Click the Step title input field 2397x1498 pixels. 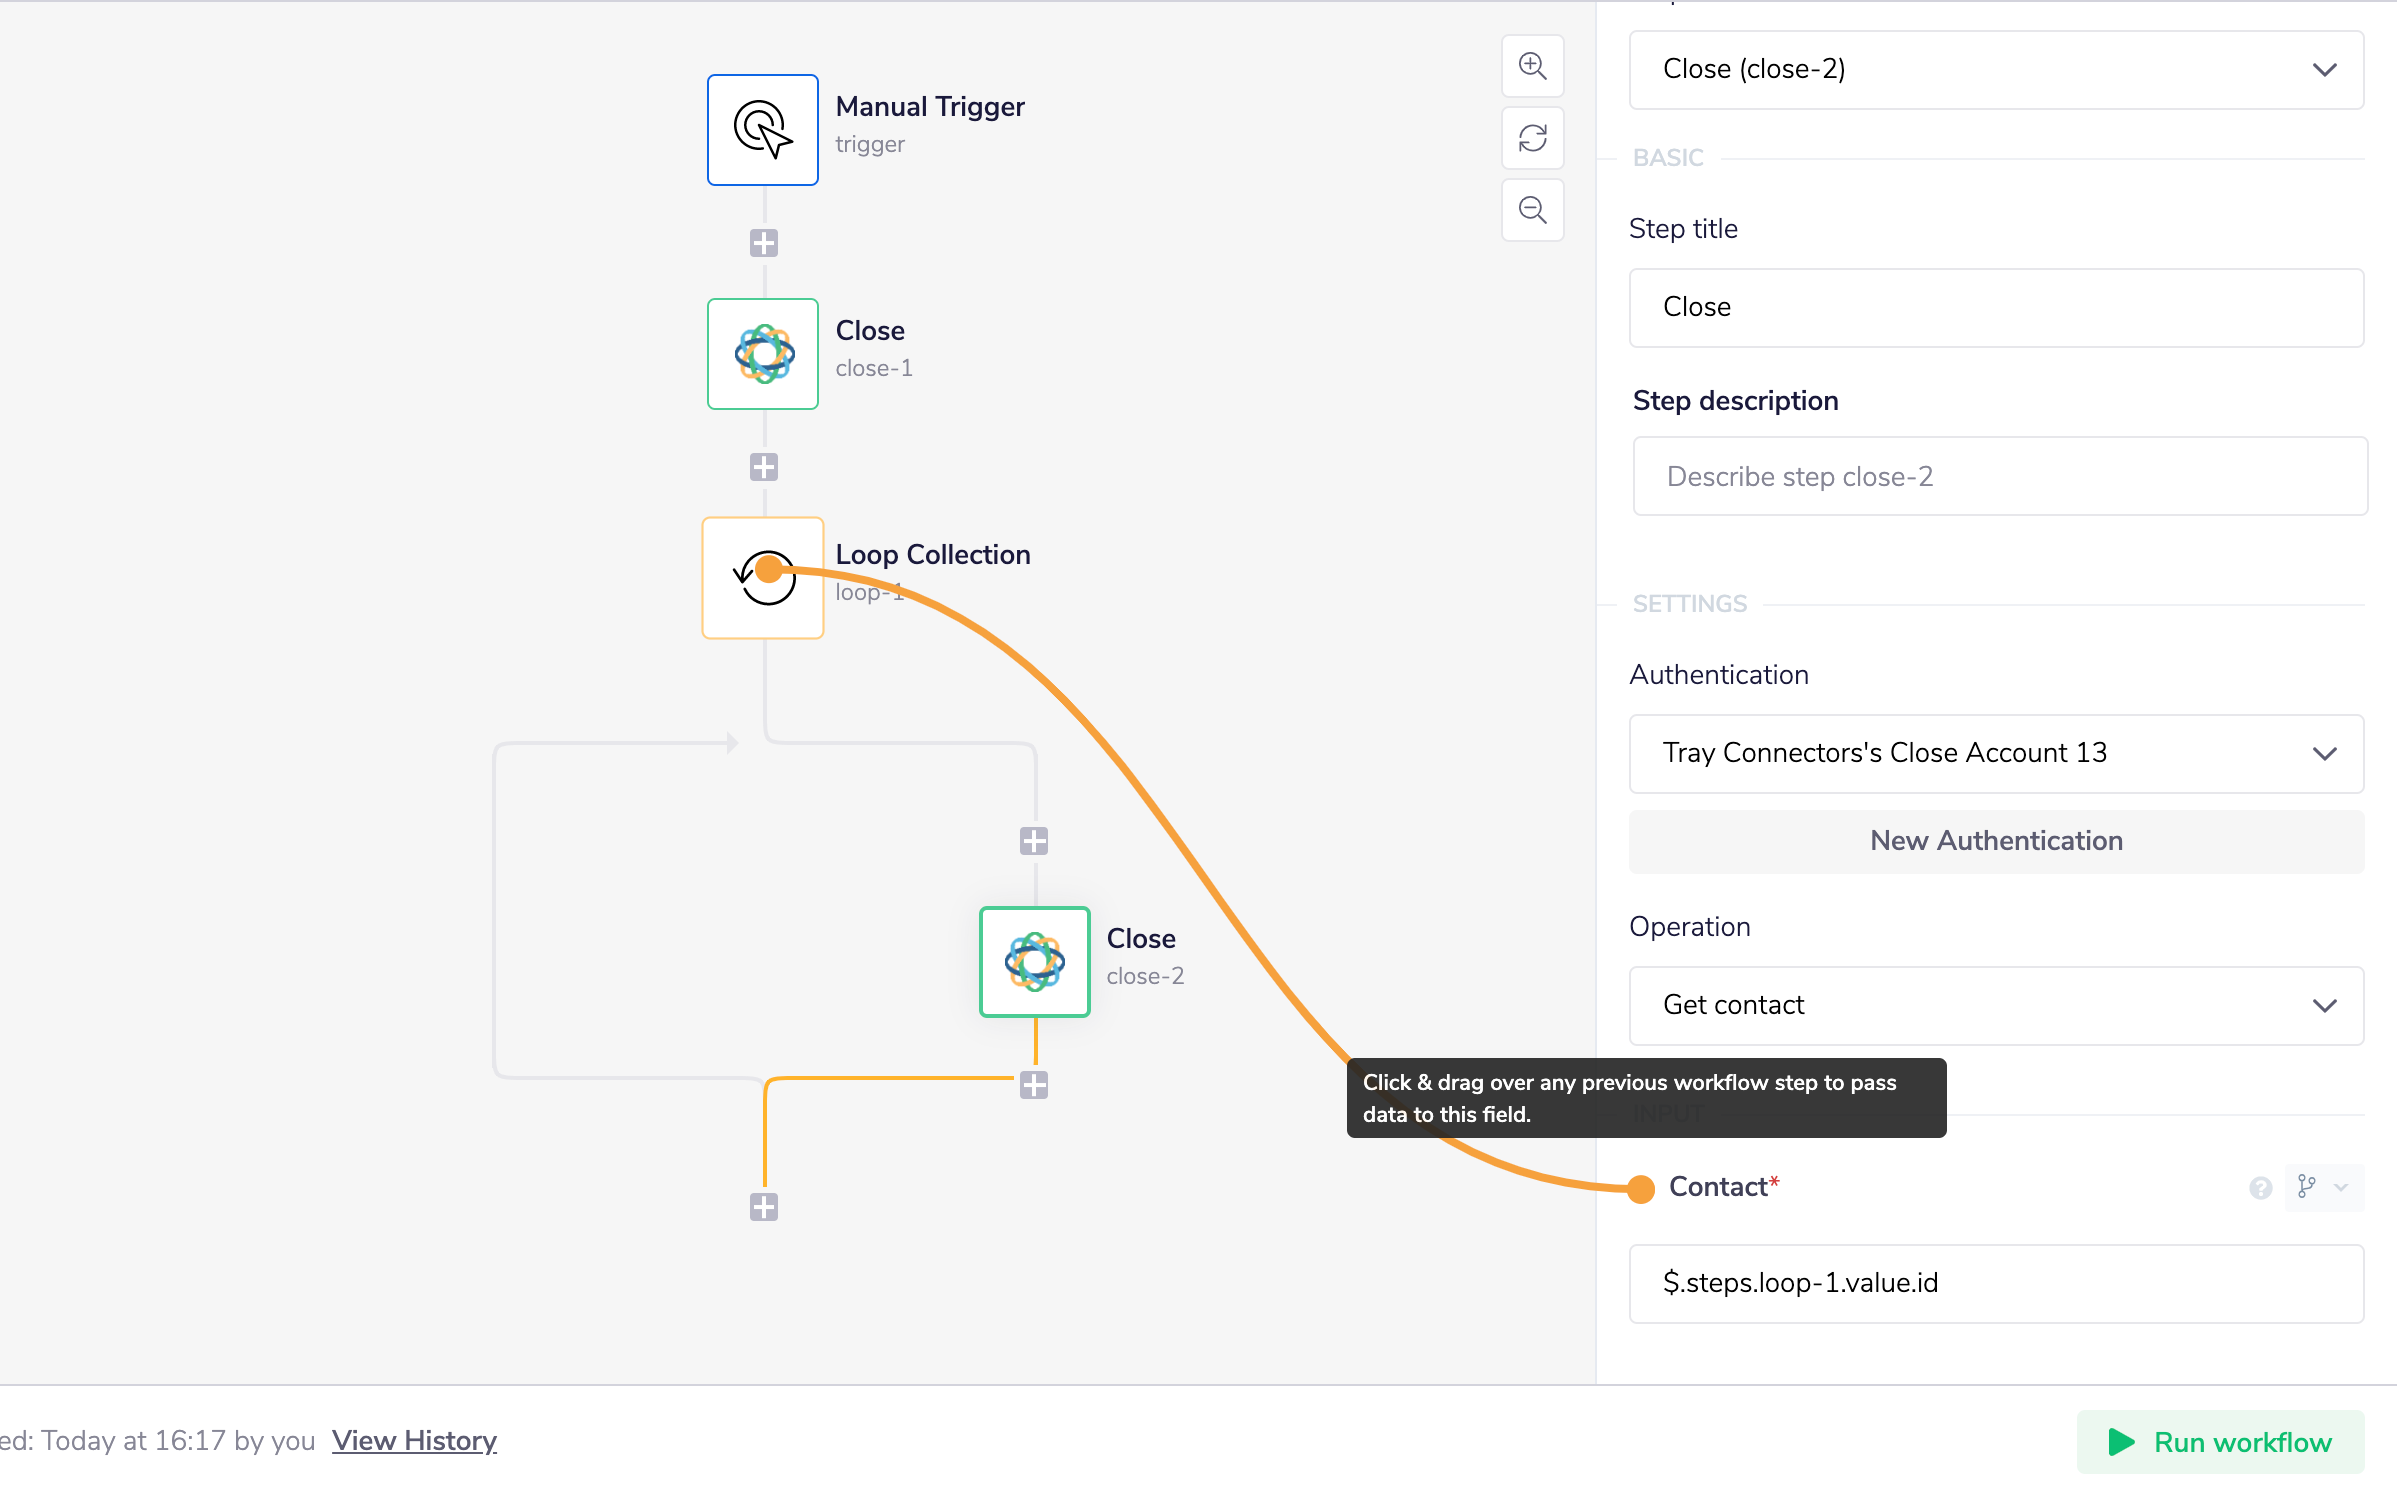pyautogui.click(x=1995, y=308)
